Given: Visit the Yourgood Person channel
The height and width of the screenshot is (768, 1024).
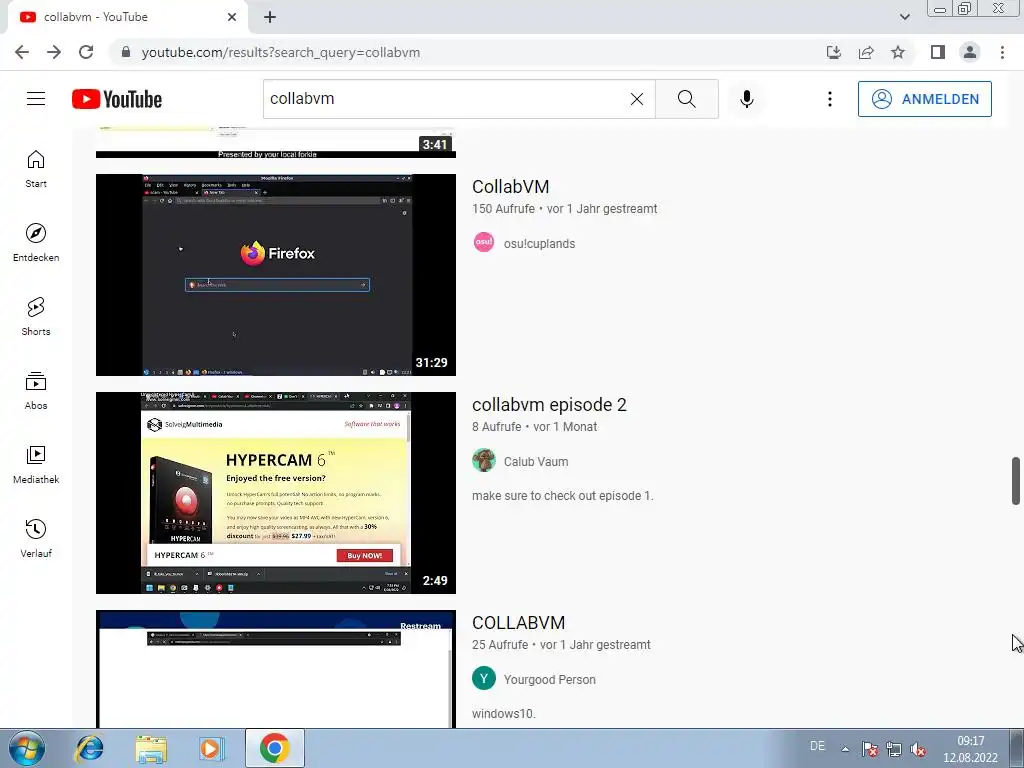Looking at the screenshot, I should pos(549,680).
